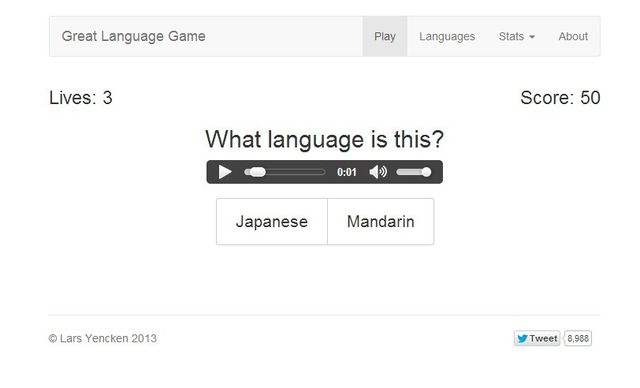Go to the Languages page
Viewport: 640px width, 388px height.
447,36
